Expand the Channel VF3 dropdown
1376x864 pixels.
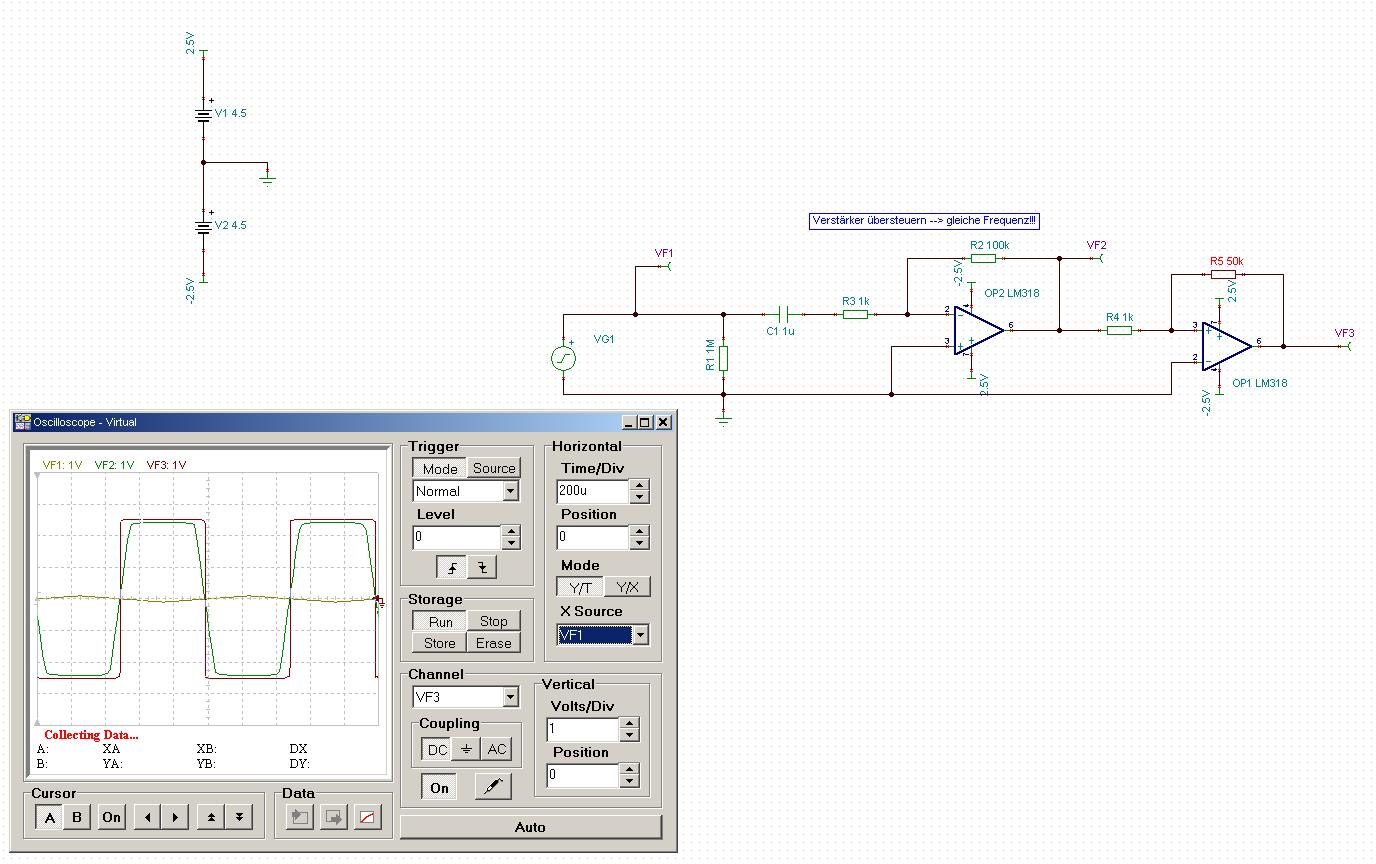pos(511,697)
